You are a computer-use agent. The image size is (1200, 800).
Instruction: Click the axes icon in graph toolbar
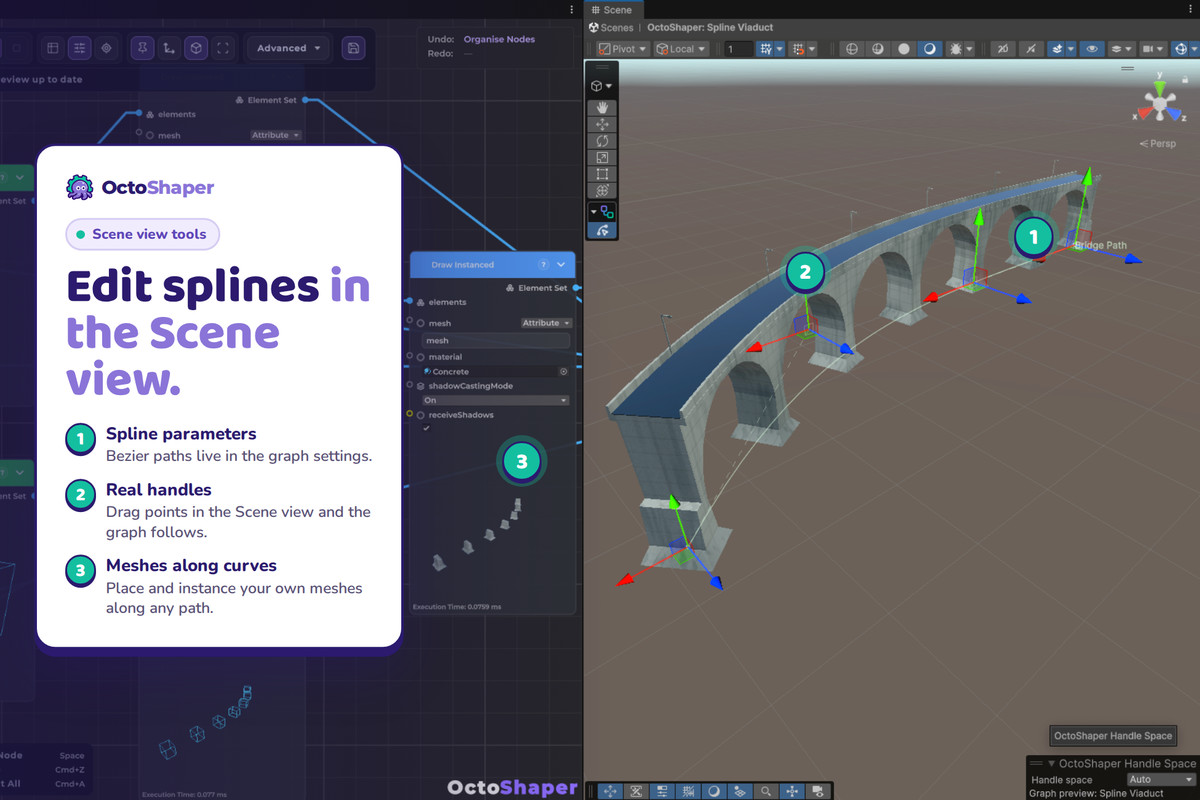click(x=169, y=48)
